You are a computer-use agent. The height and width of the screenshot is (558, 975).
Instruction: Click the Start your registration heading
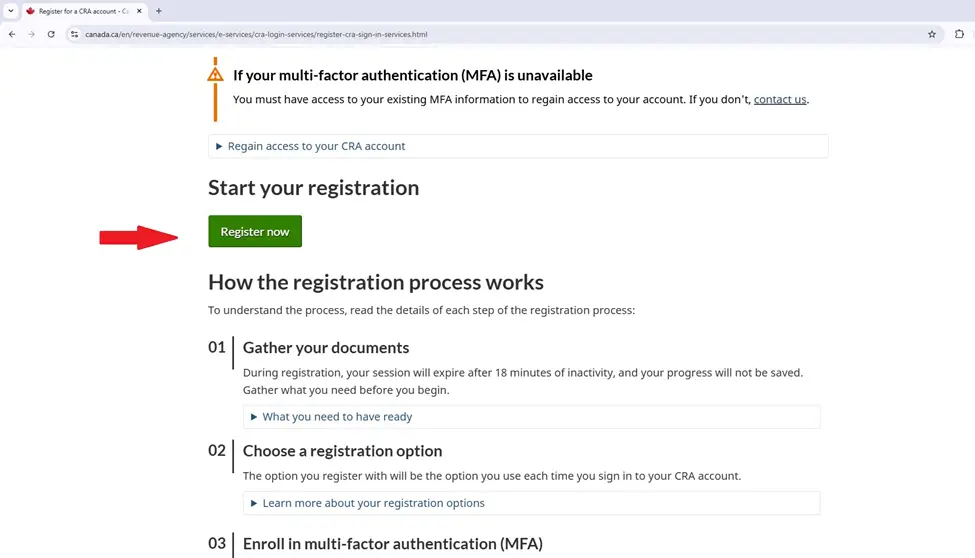tap(313, 188)
